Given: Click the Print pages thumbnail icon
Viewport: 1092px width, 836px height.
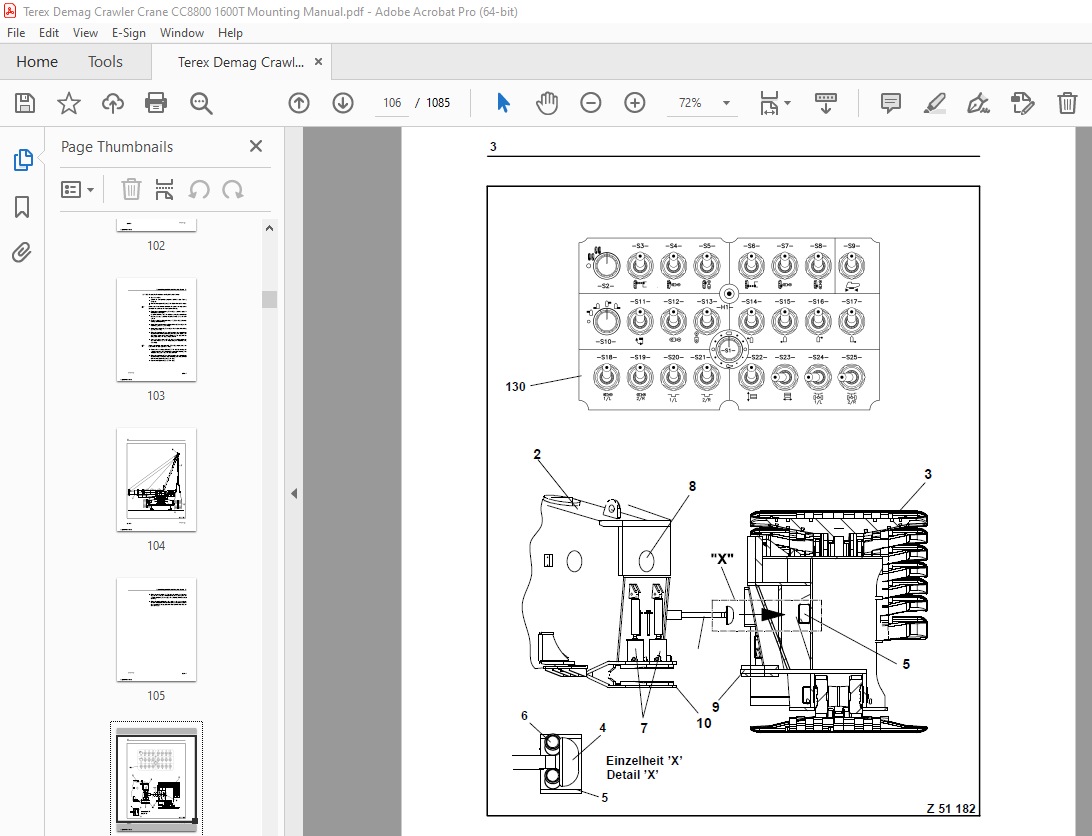Looking at the screenshot, I should pyautogui.click(x=164, y=189).
